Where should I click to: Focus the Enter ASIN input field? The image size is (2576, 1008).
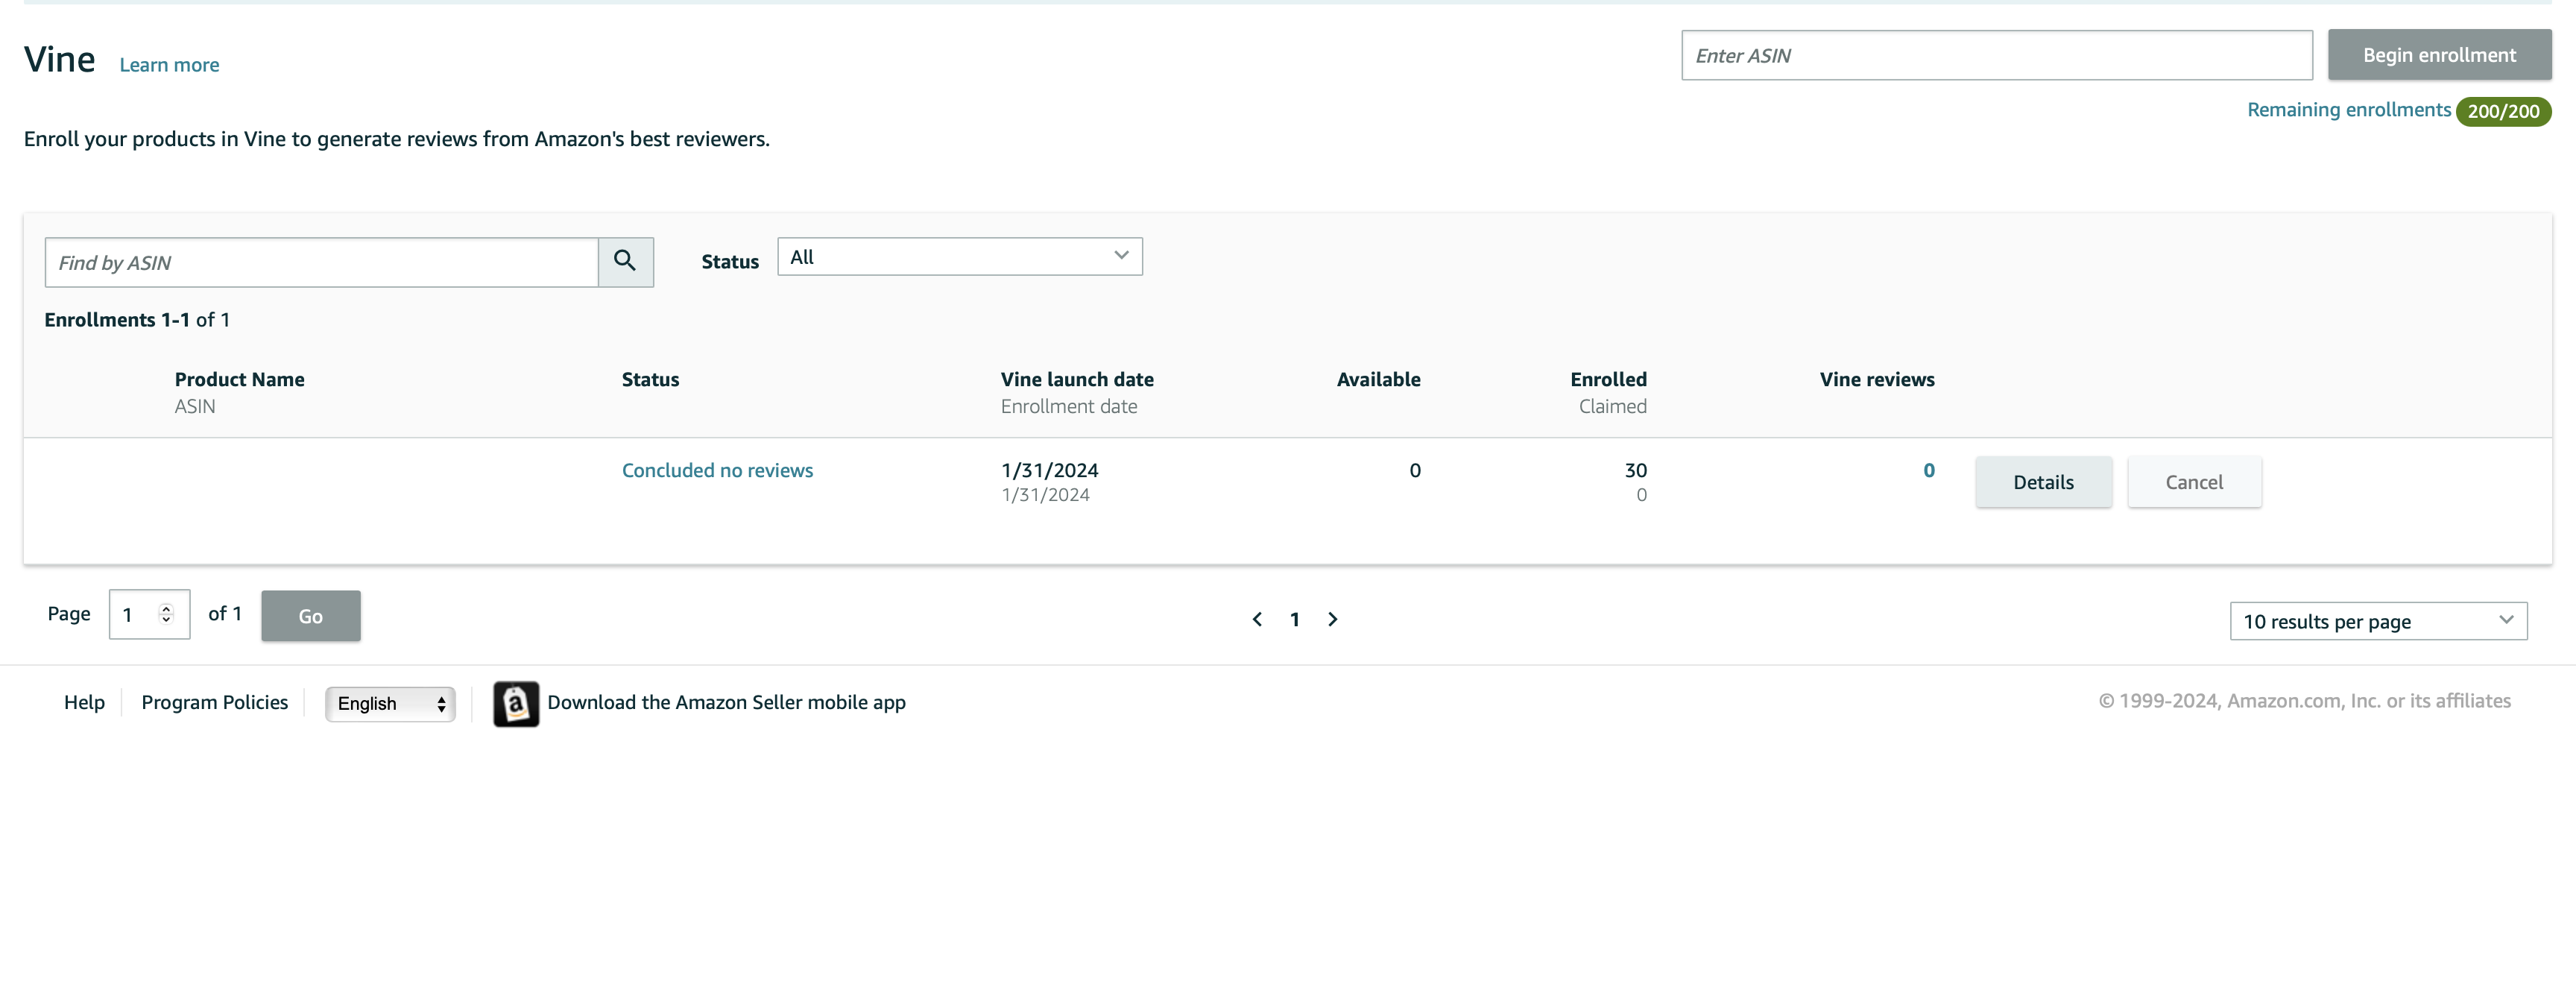pyautogui.click(x=1997, y=55)
